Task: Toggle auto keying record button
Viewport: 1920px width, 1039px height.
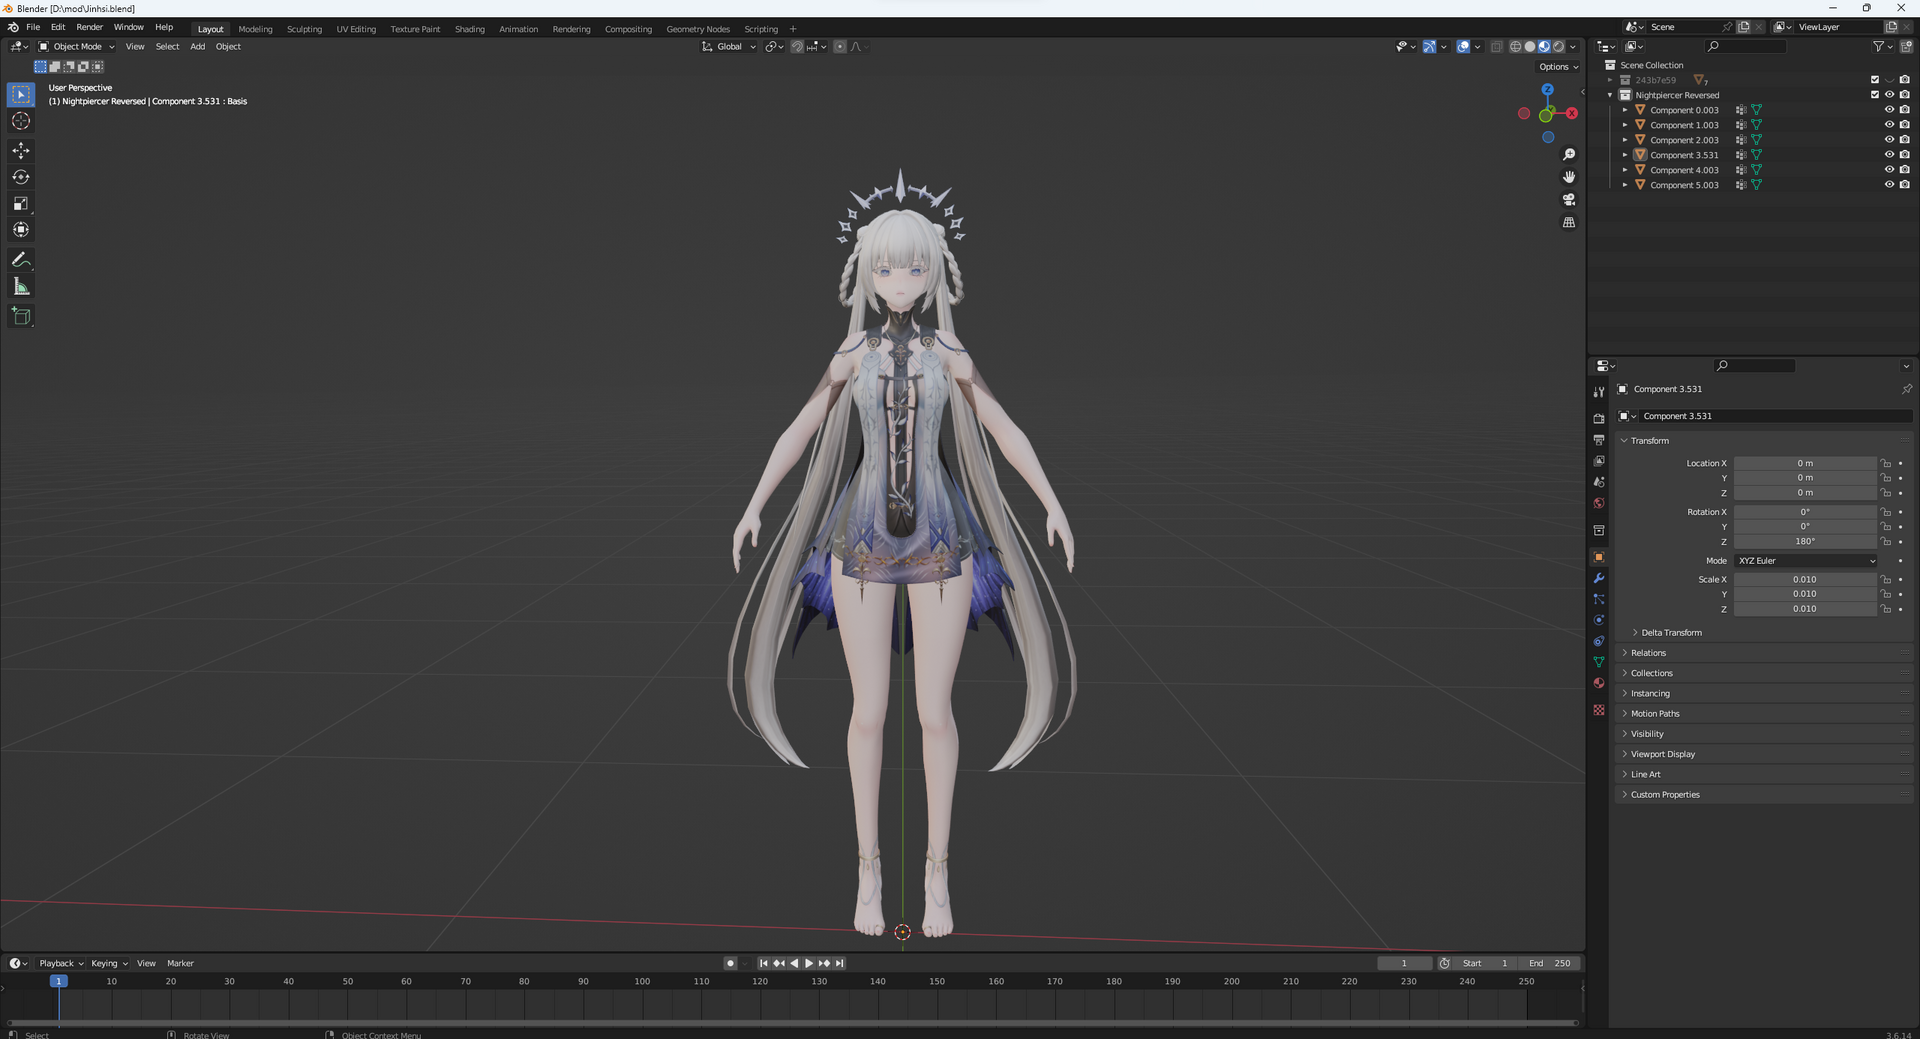Action: tap(730, 964)
